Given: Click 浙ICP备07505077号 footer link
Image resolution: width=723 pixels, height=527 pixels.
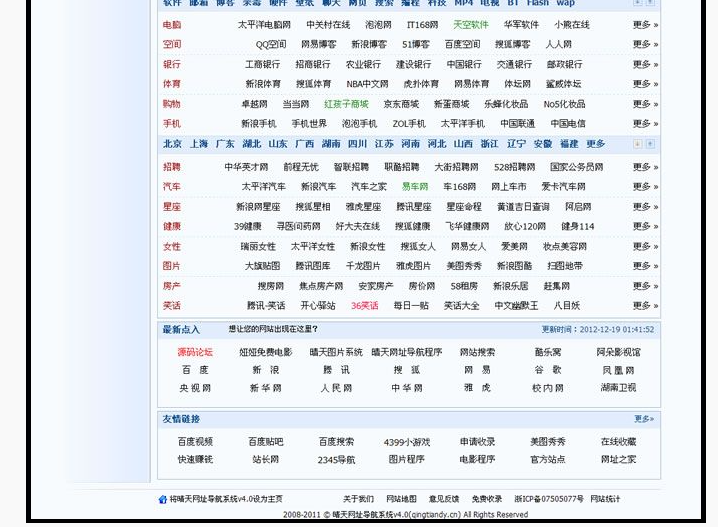Looking at the screenshot, I should click(x=549, y=499).
